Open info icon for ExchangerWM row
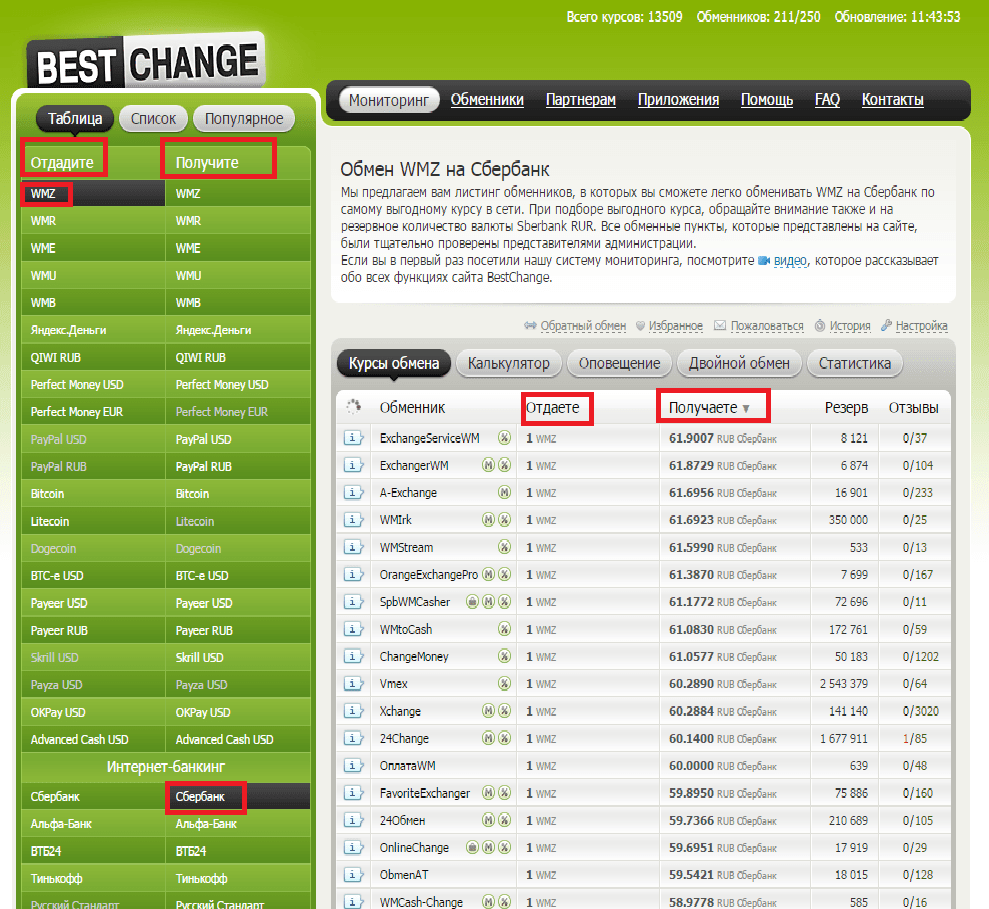The height and width of the screenshot is (909, 989). 353,465
